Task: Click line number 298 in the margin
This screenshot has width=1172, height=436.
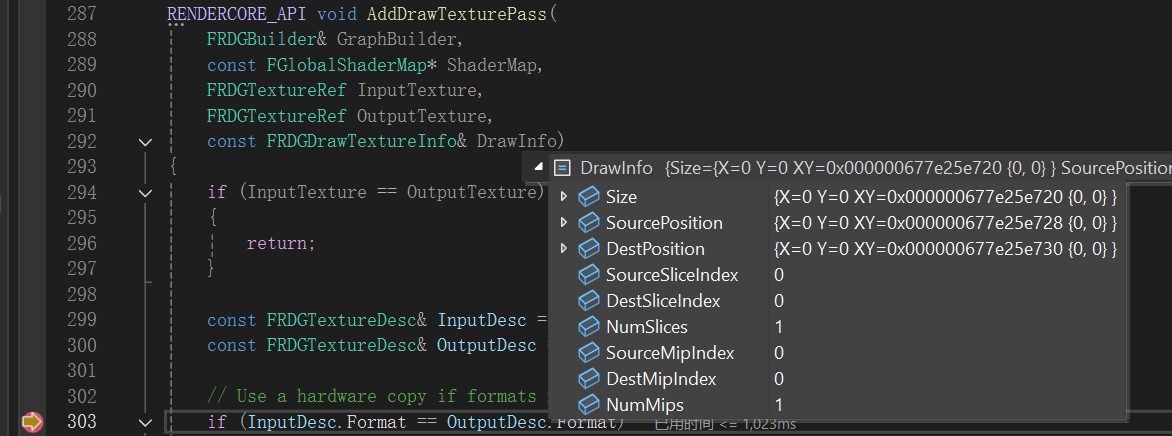Action: click(81, 294)
